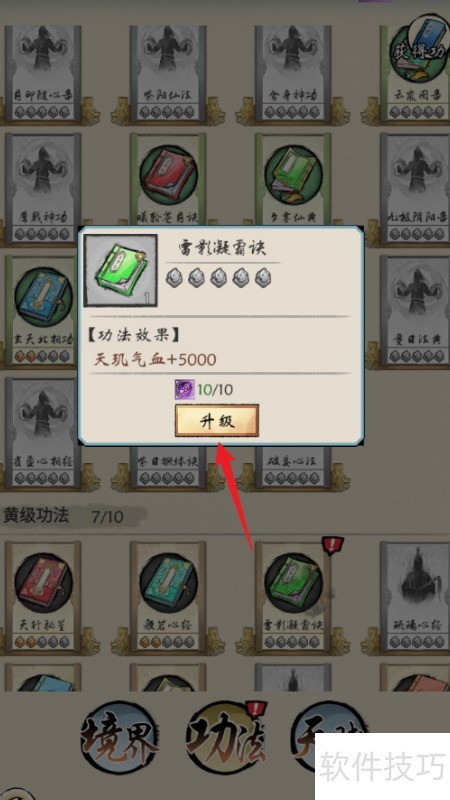
Task: Select the locked 琉璃心经 skill card
Action: (415, 596)
